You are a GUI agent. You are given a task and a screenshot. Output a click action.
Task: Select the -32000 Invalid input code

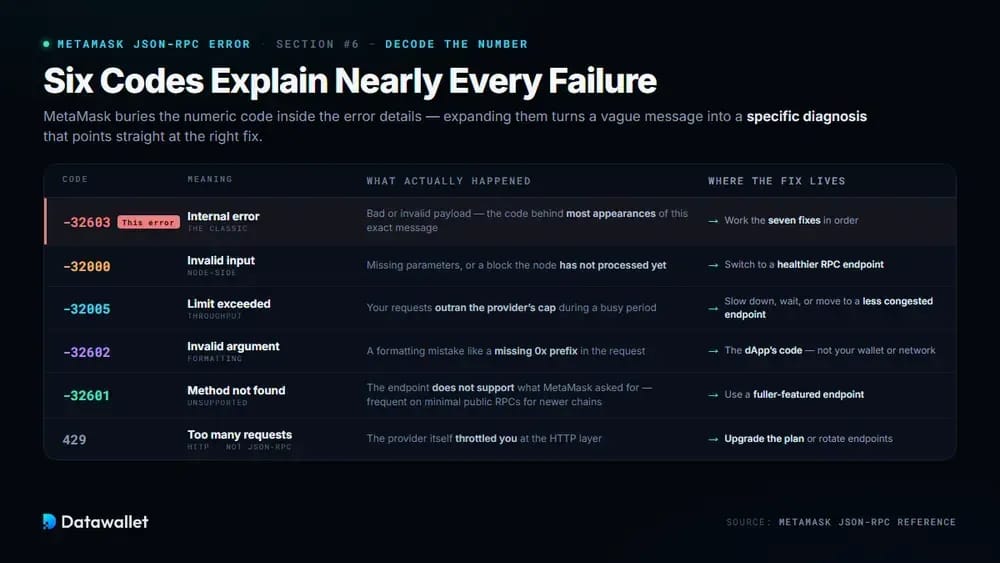click(x=87, y=267)
